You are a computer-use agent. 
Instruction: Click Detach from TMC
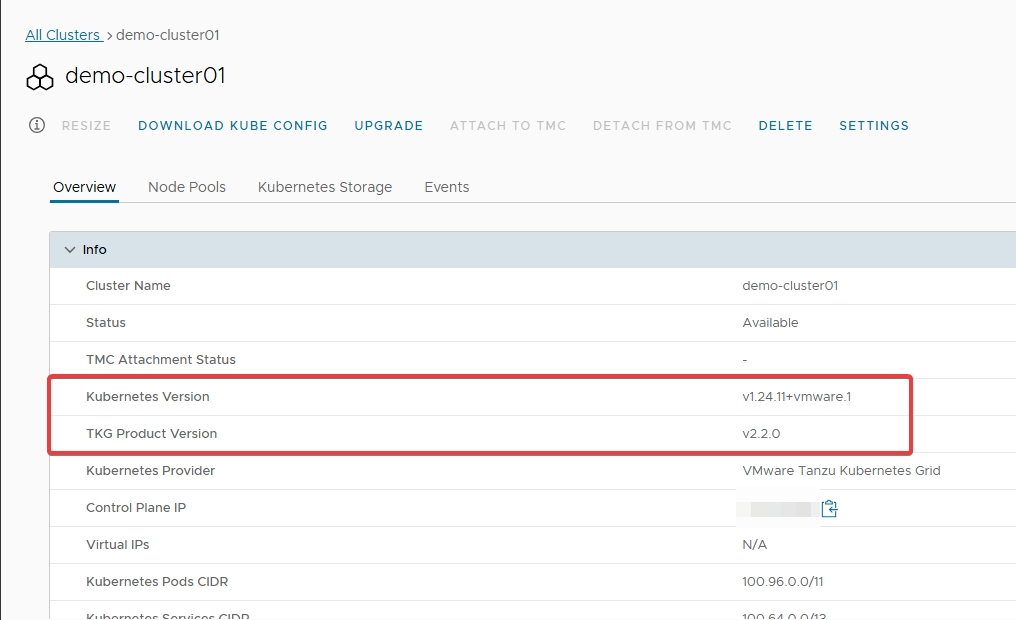click(x=662, y=126)
